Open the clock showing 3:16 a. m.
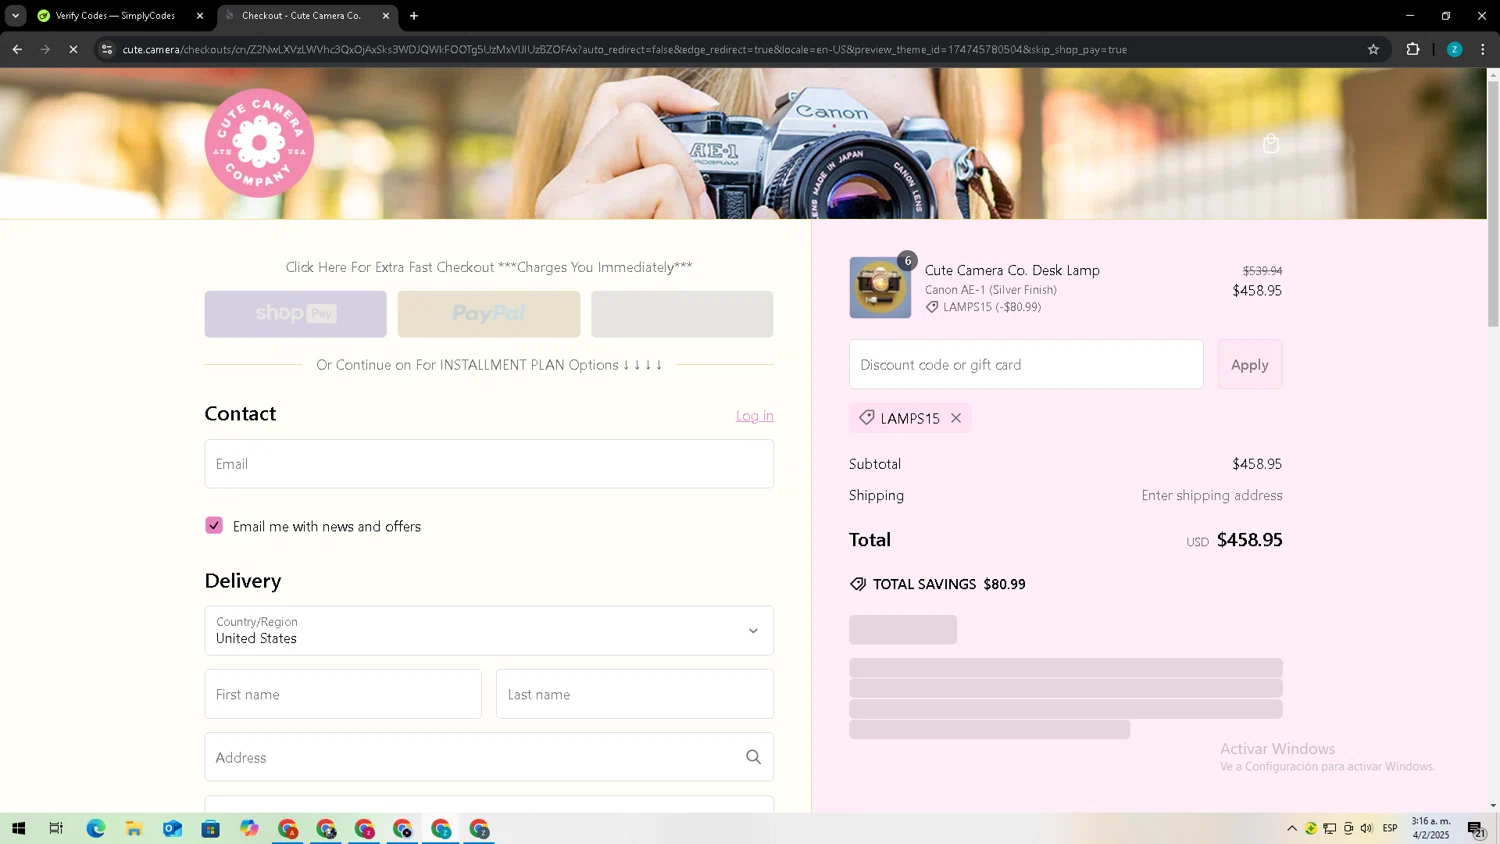Image resolution: width=1500 pixels, height=844 pixels. (x=1431, y=828)
